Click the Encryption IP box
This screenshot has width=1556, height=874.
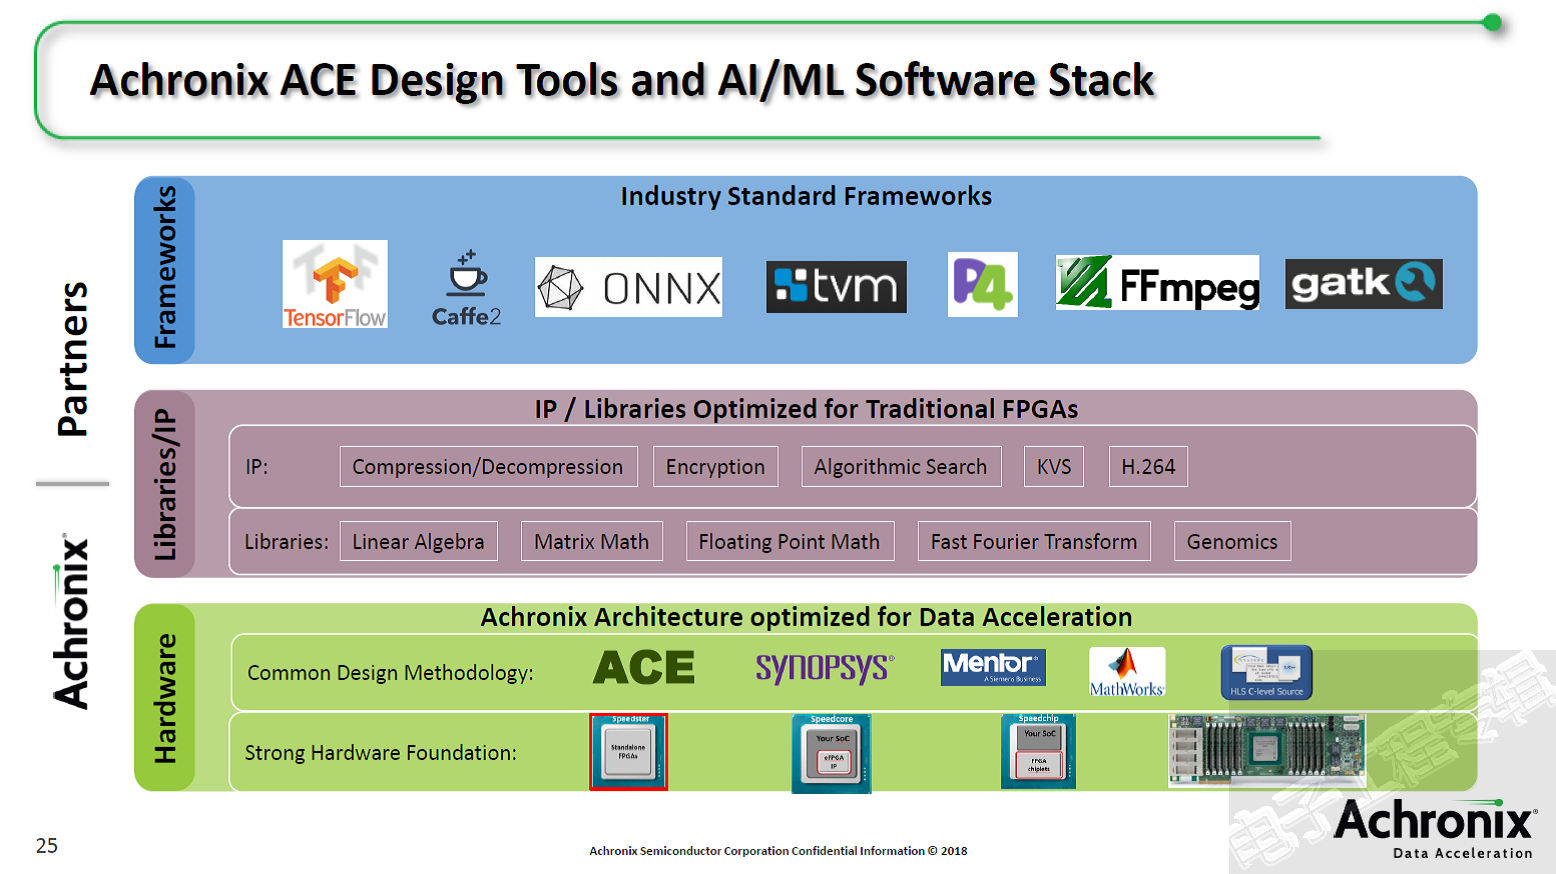pyautogui.click(x=715, y=467)
